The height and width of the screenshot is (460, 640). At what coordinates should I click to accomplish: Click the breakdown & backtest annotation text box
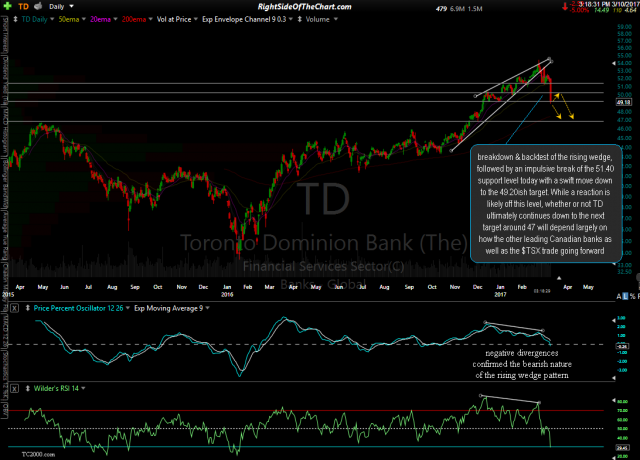point(545,203)
